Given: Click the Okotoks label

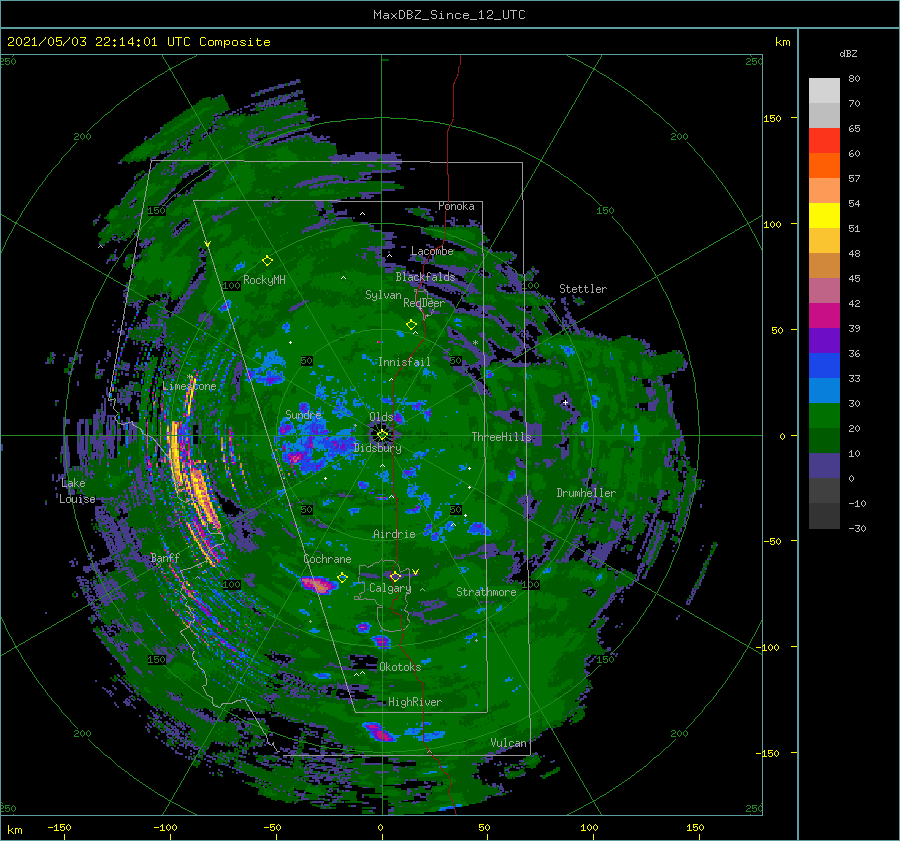Looking at the screenshot, I should point(400,666).
